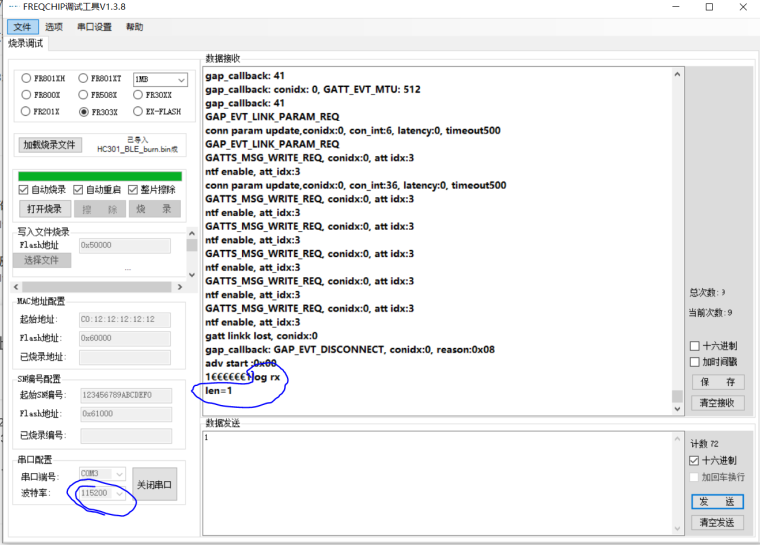The image size is (760, 545).
Task: Select the FR801XH chip radio button
Action: click(x=26, y=78)
